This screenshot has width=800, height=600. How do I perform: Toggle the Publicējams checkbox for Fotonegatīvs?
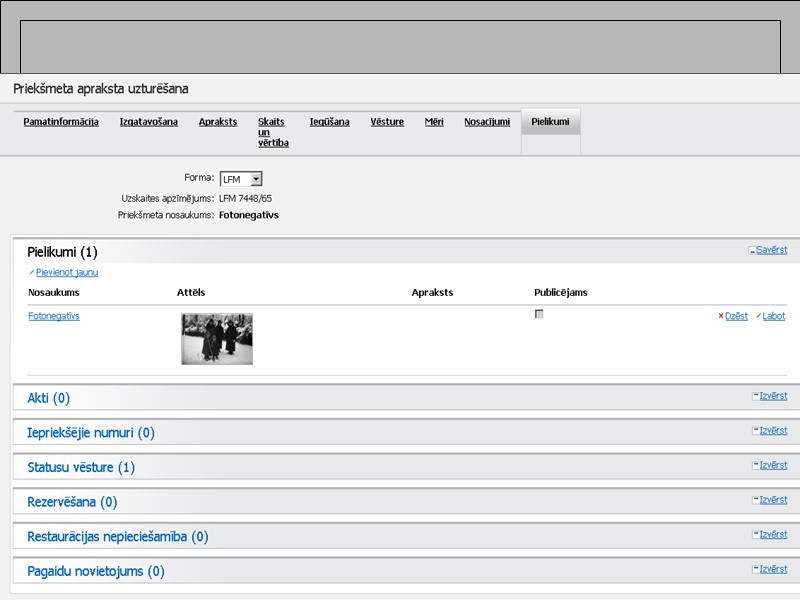[539, 314]
